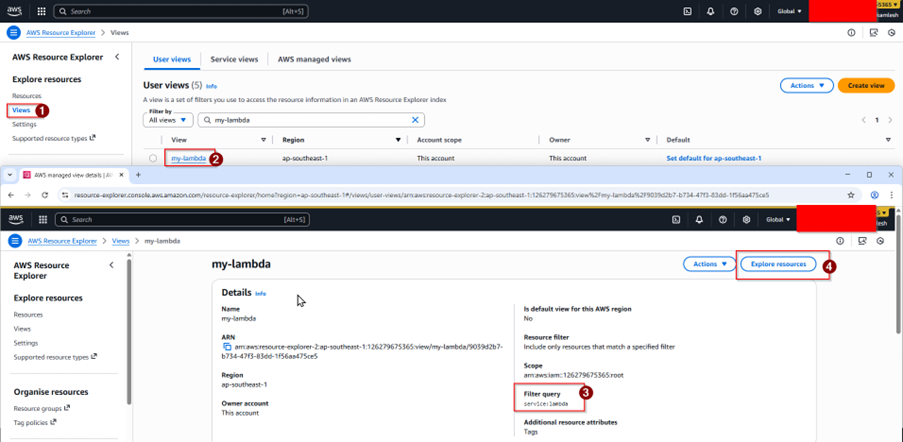This screenshot has width=903, height=442.
Task: Open the browser tab search dropdown arrow
Action: point(10,174)
